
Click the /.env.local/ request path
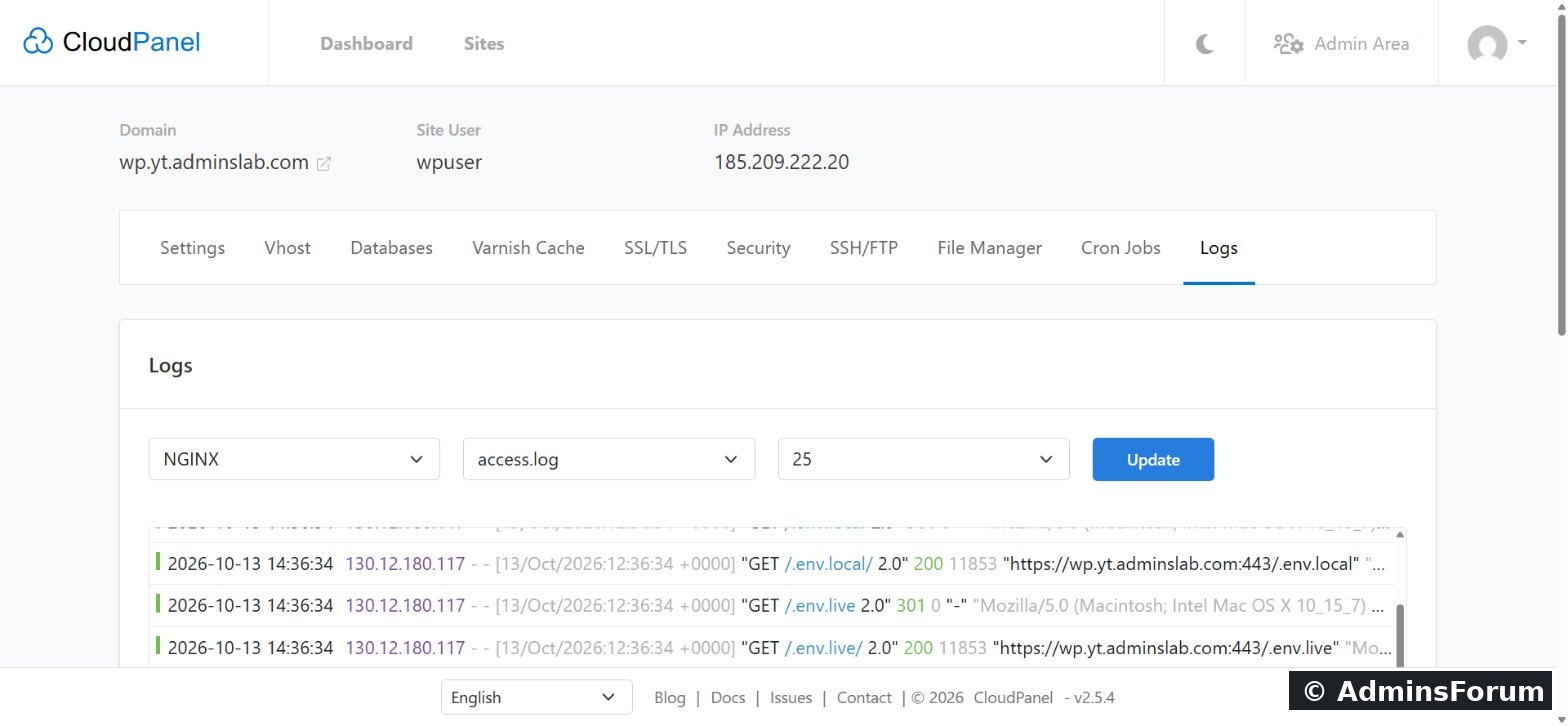click(829, 563)
